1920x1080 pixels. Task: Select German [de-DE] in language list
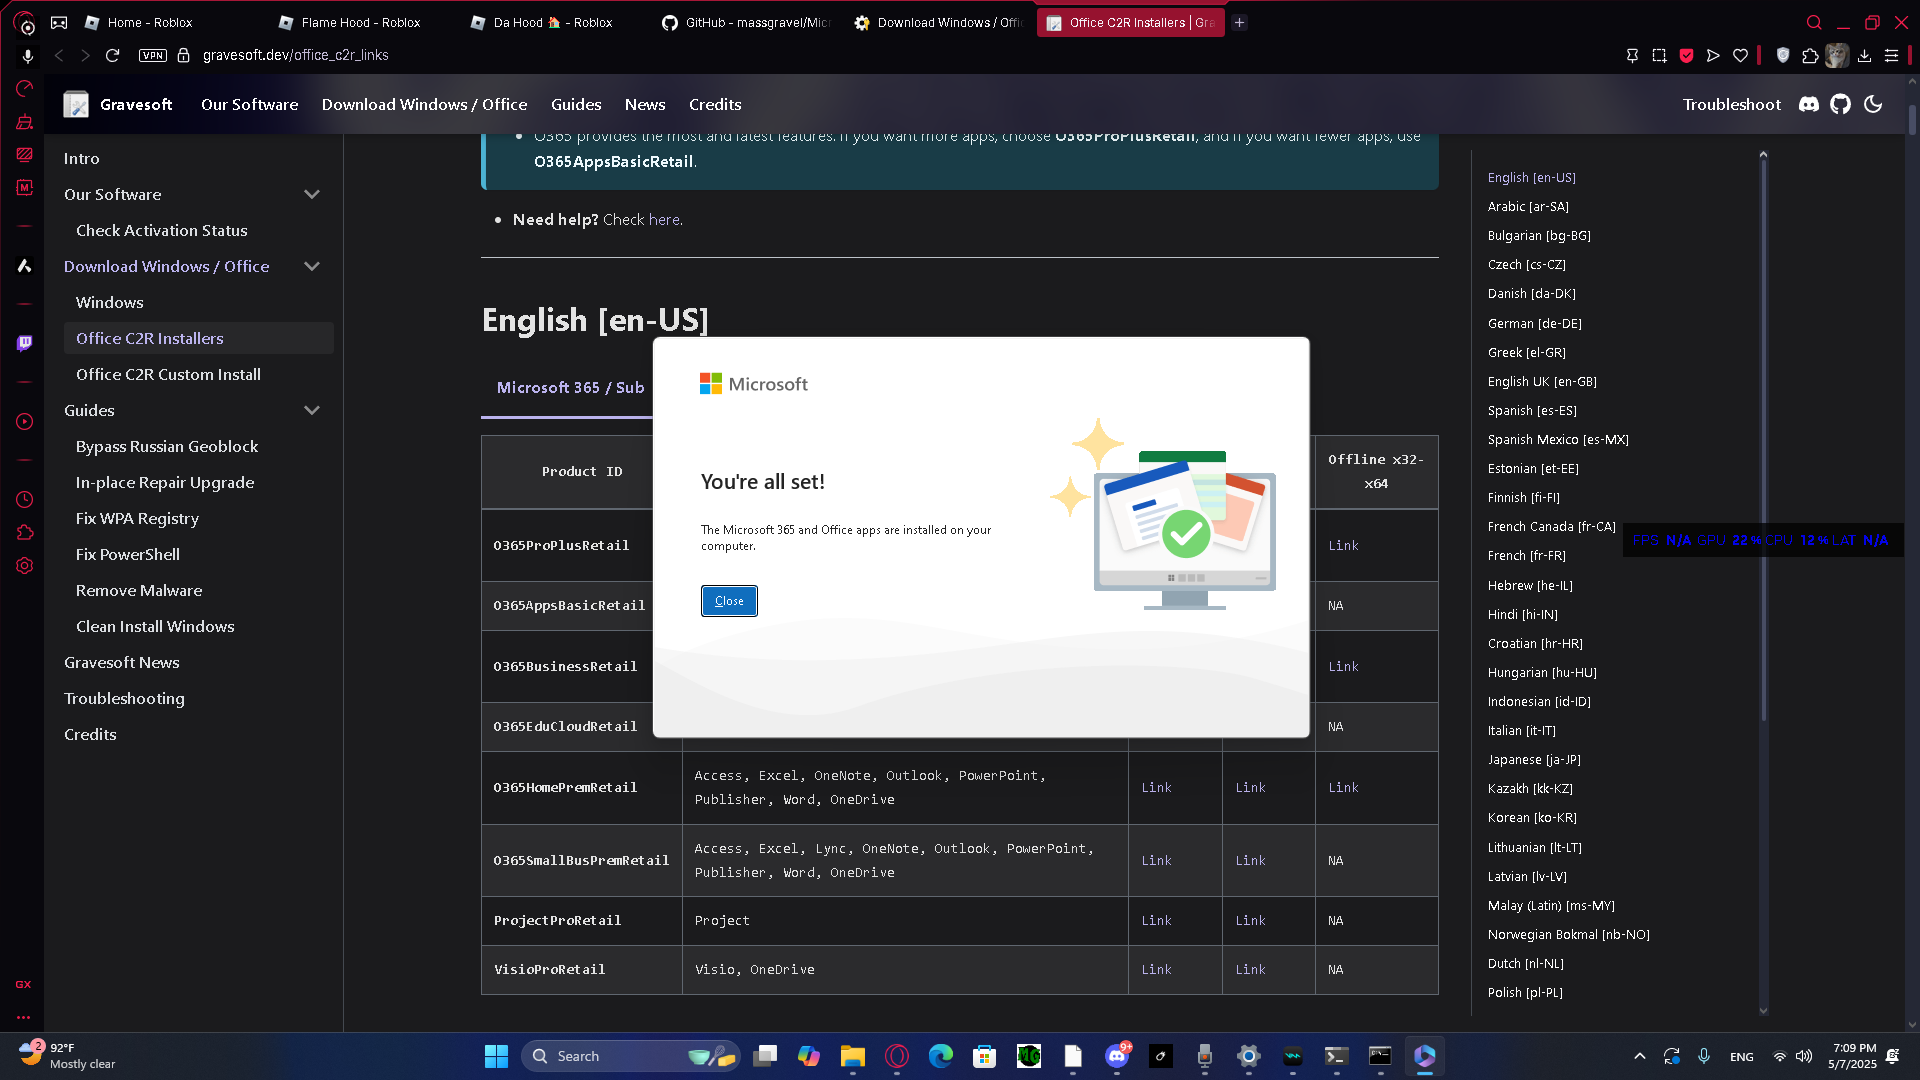coord(1534,323)
